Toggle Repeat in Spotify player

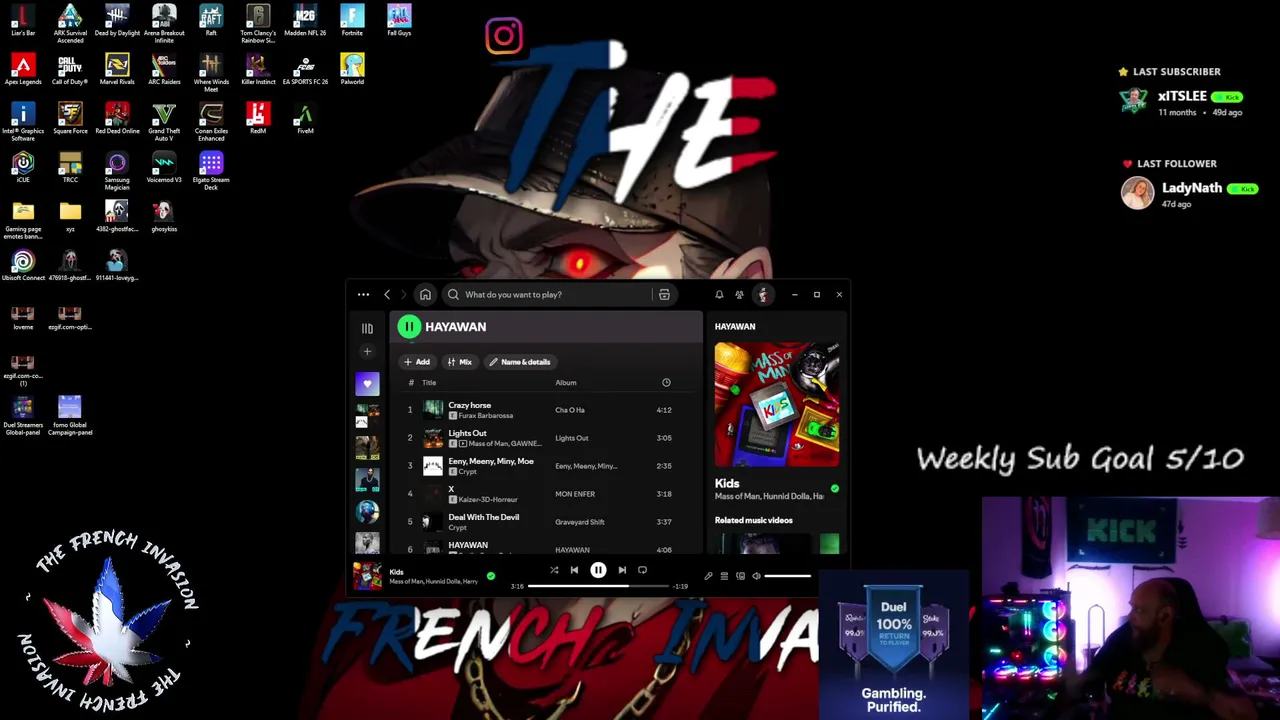pos(642,570)
